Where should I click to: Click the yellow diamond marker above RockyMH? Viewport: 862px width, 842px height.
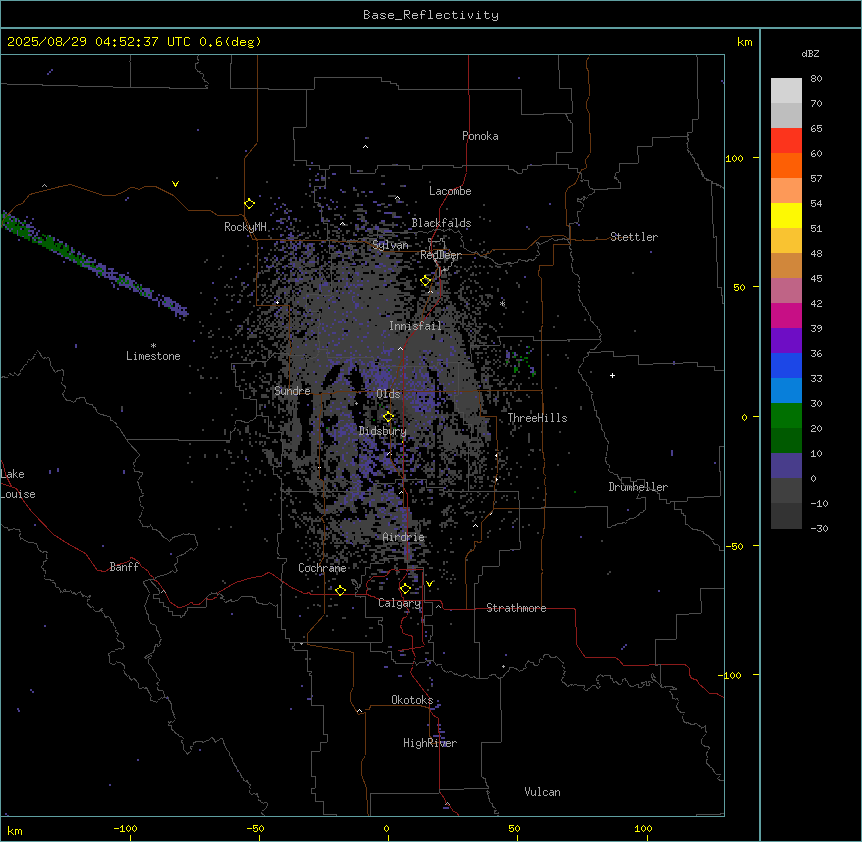249,204
